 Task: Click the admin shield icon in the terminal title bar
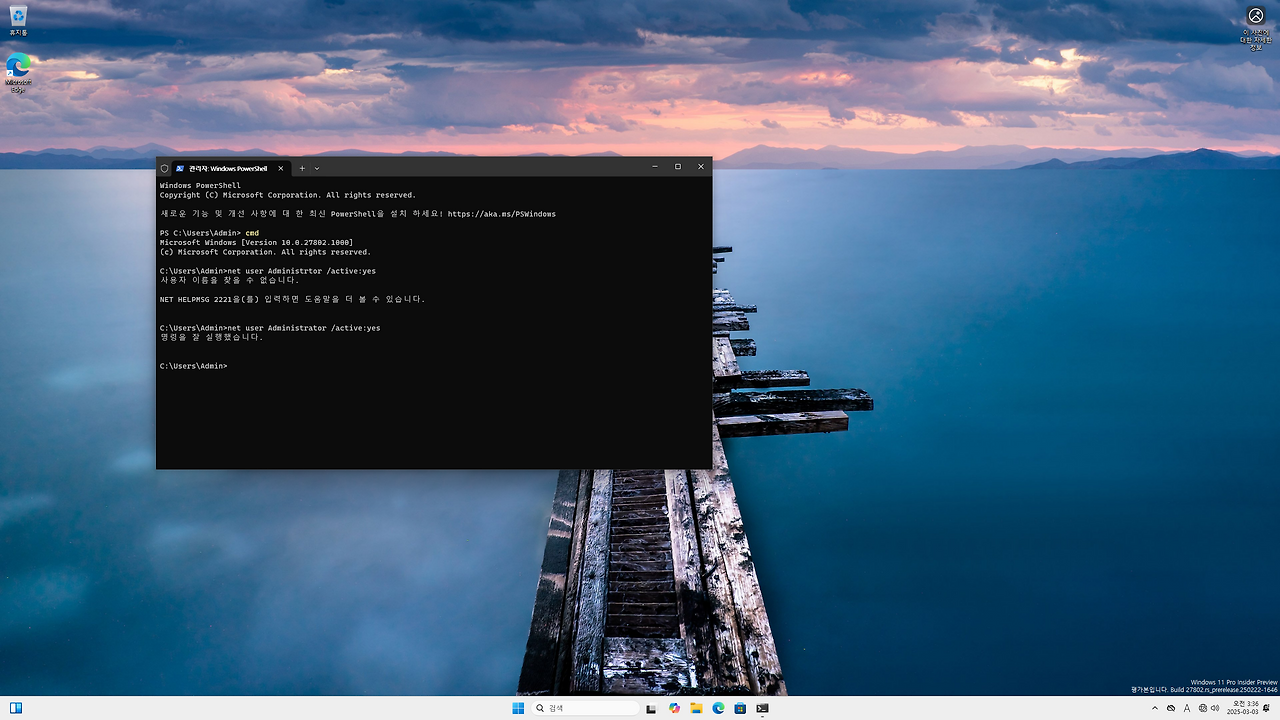164,168
